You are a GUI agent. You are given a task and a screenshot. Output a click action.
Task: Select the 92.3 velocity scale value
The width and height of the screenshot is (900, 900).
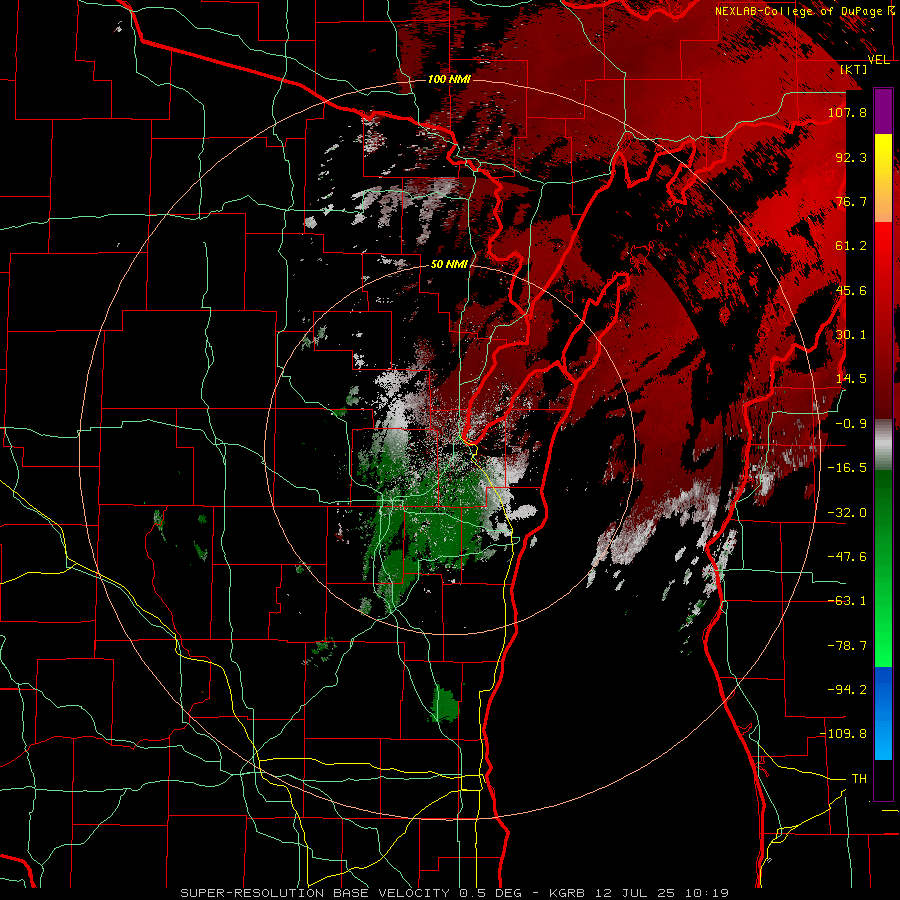851,157
